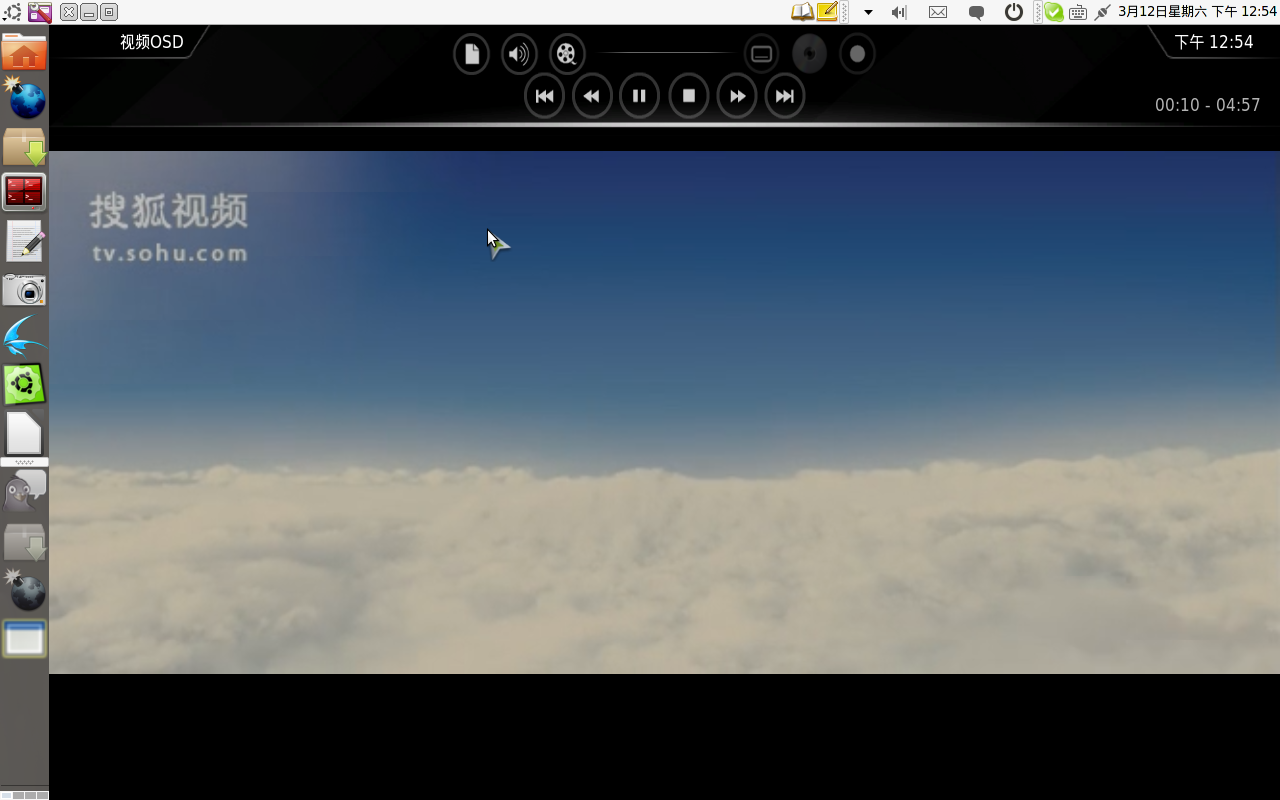Screen dimensions: 1280x800
Task: Open the mail envelope indicator
Action: point(938,12)
